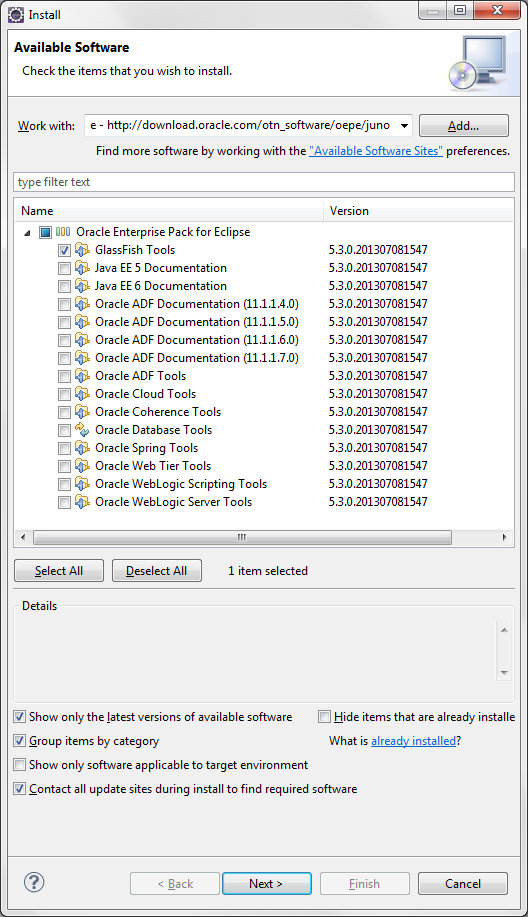Screen dimensions: 528x917
Task: Click the help question mark icon
Action: [34, 882]
